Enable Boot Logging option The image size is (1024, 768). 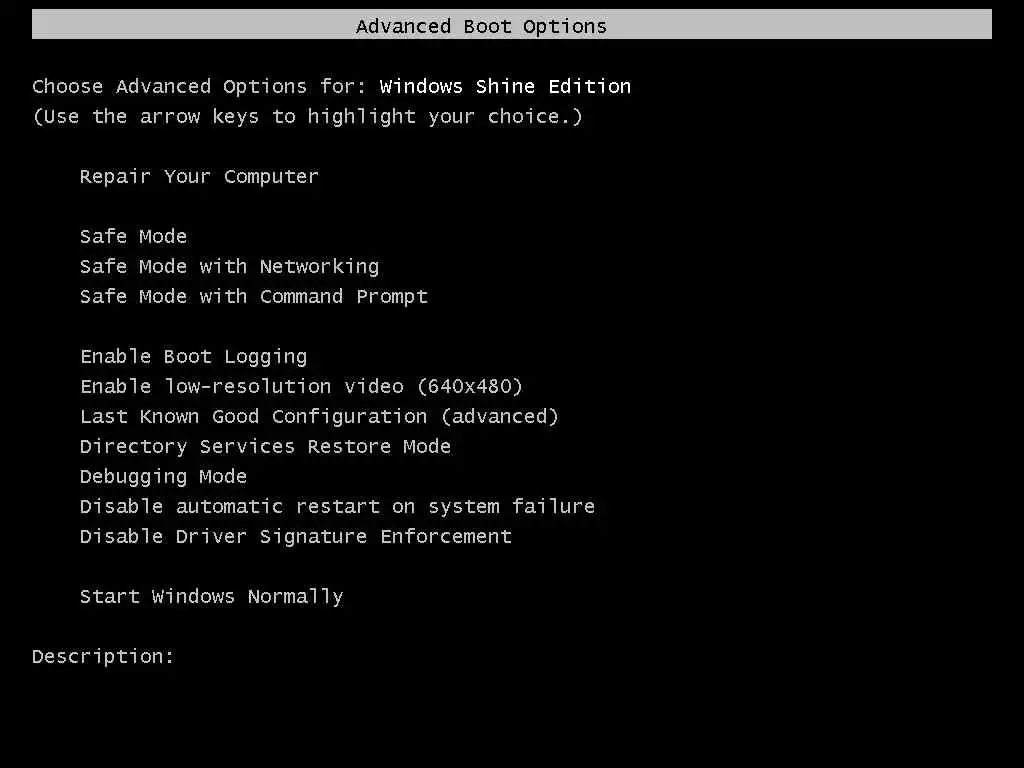click(193, 357)
